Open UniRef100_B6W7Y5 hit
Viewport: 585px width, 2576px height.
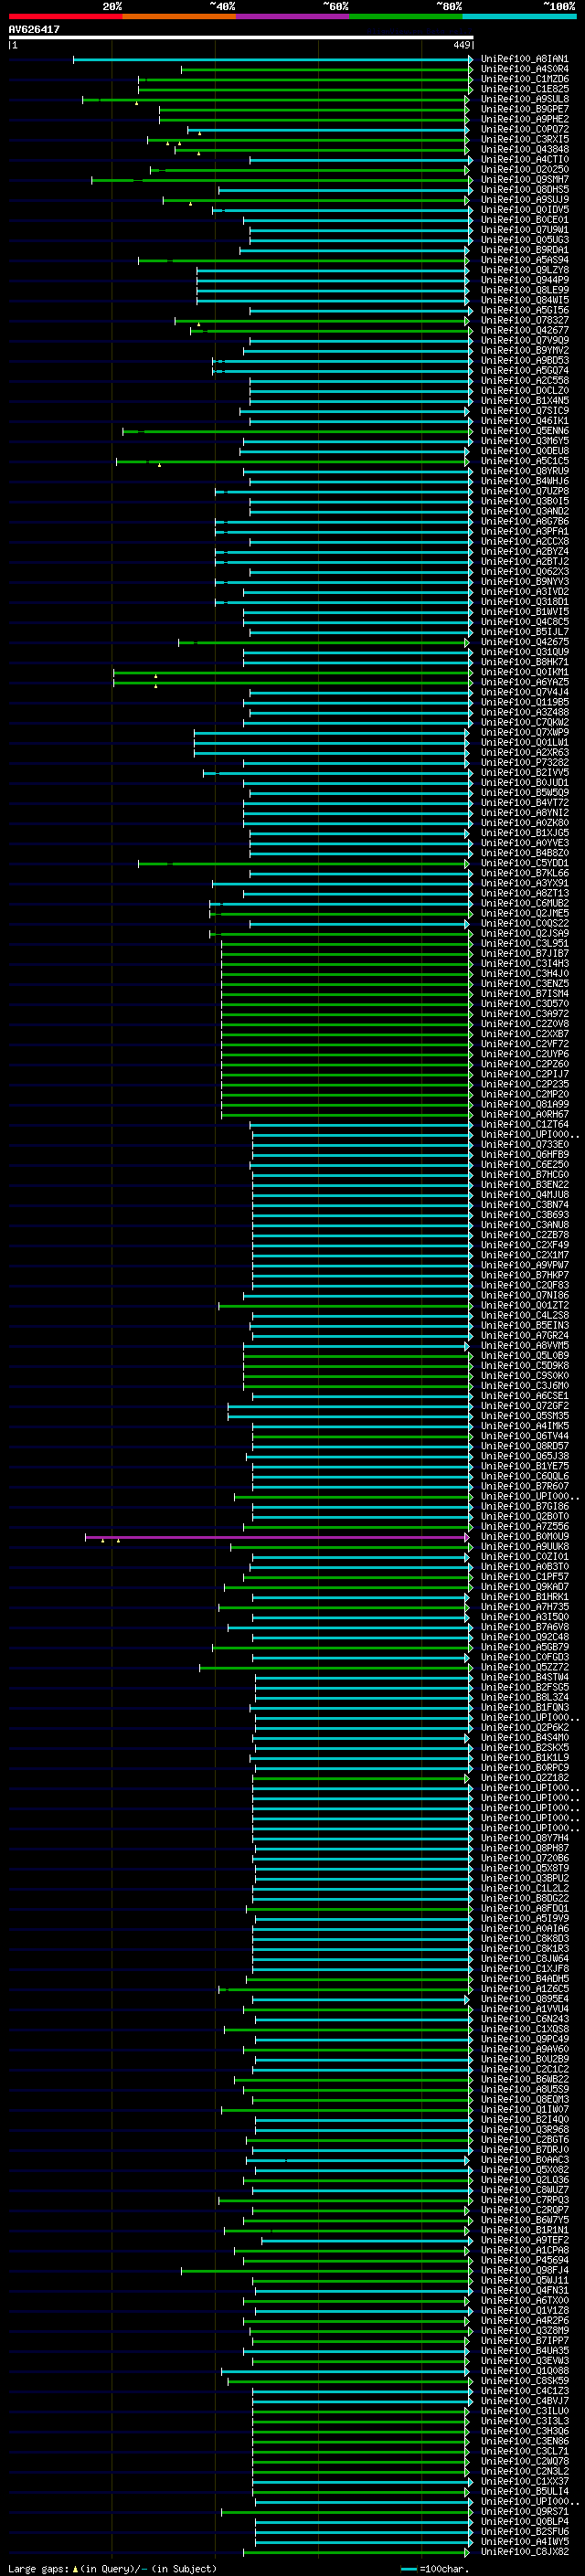pos(524,2220)
